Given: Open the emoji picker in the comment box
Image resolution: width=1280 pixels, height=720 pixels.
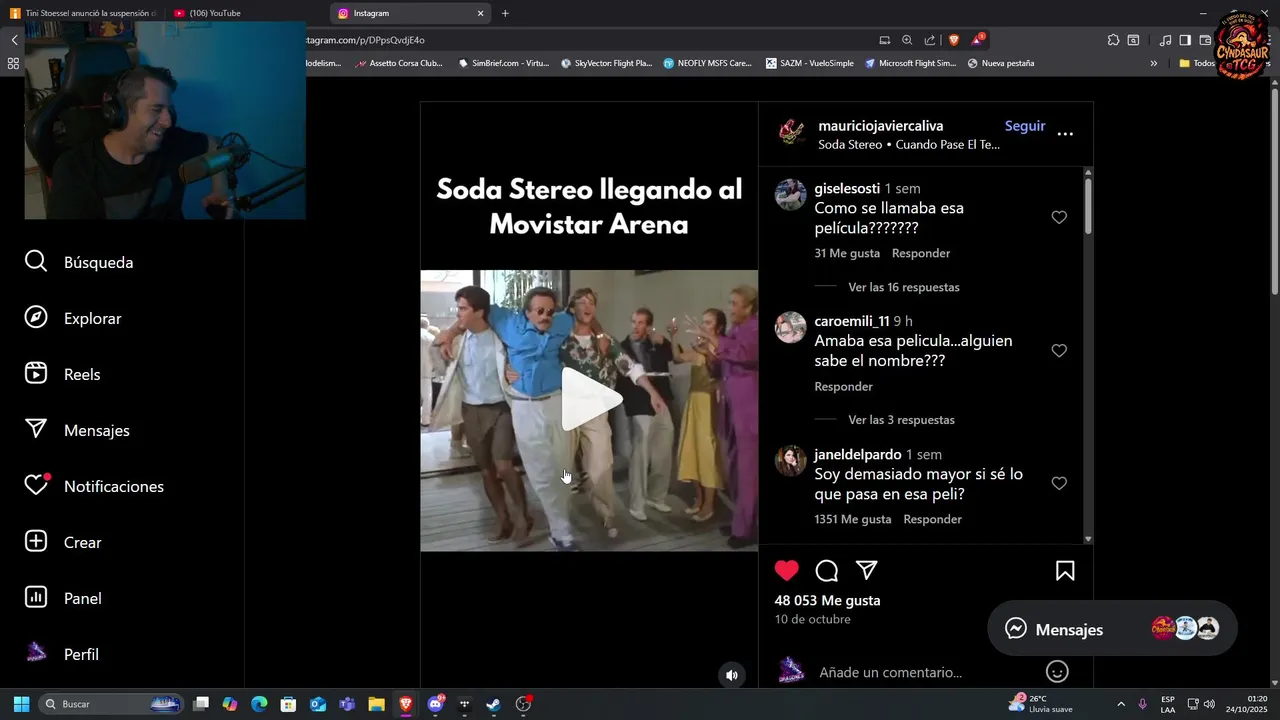Looking at the screenshot, I should 1057,672.
